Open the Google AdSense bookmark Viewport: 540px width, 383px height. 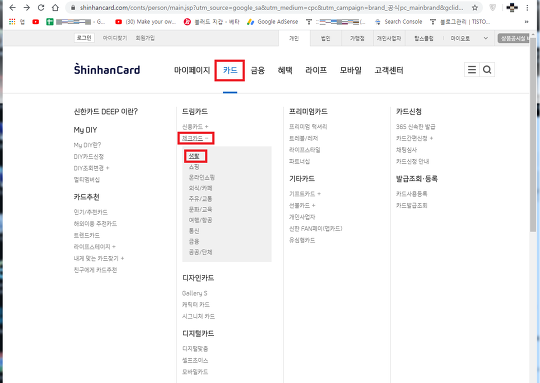tap(272, 22)
